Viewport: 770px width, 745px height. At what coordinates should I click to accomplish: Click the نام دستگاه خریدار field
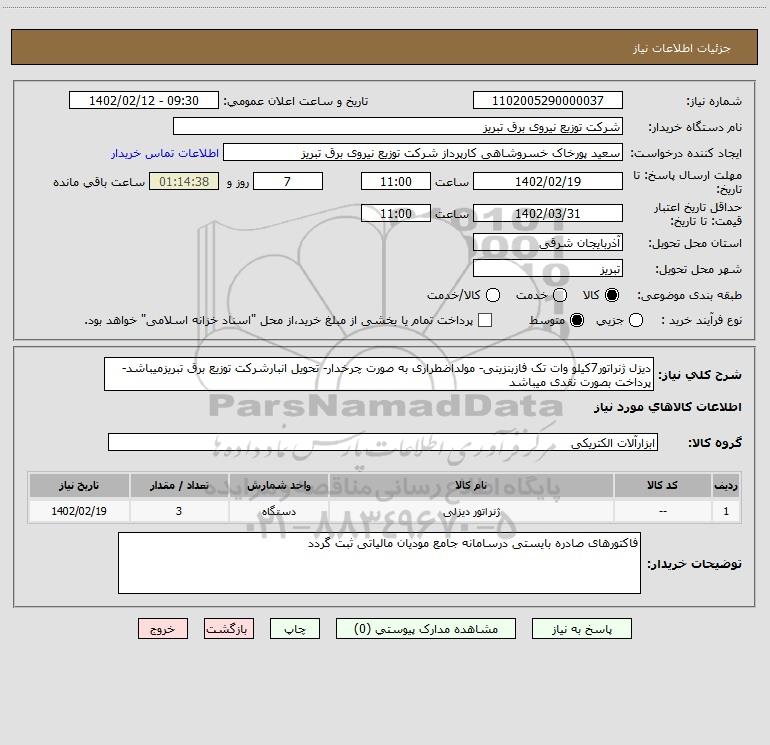pyautogui.click(x=398, y=126)
